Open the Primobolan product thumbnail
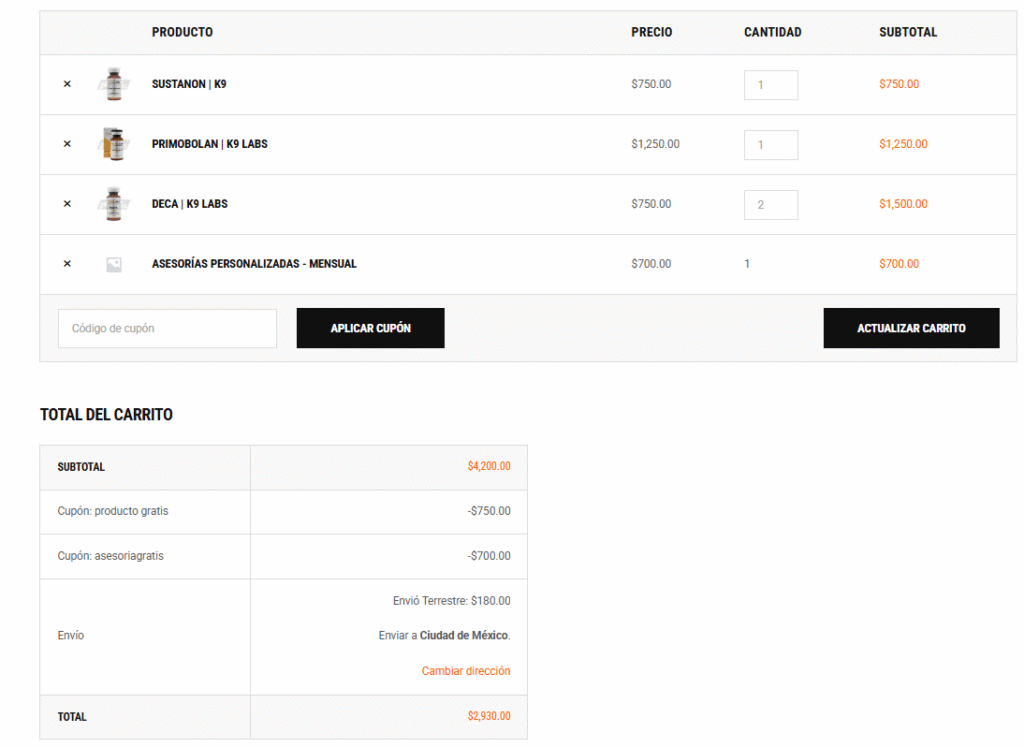Viewport: 1024px width, 747px height. 114,144
